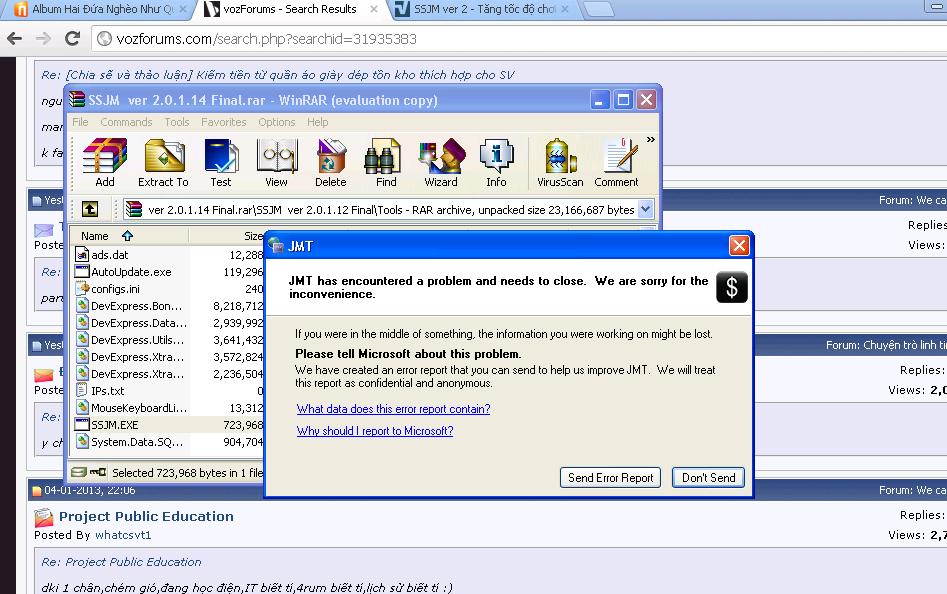Click the browser Back arrow
947x594 pixels.
point(14,39)
